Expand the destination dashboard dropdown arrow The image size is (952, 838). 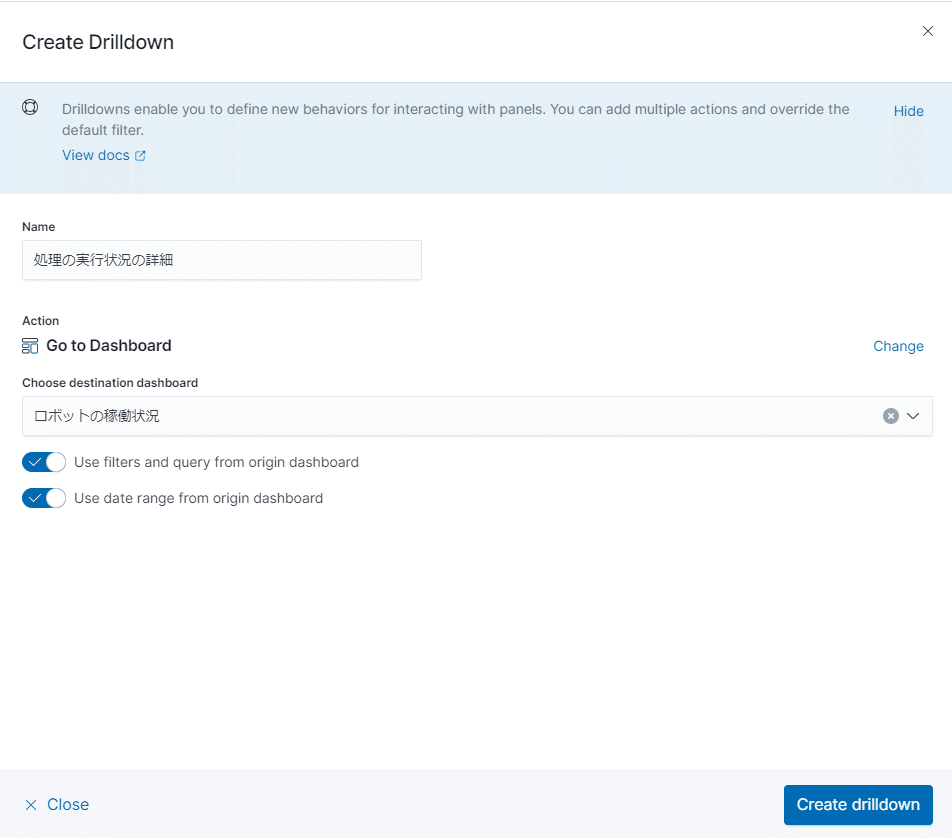913,416
